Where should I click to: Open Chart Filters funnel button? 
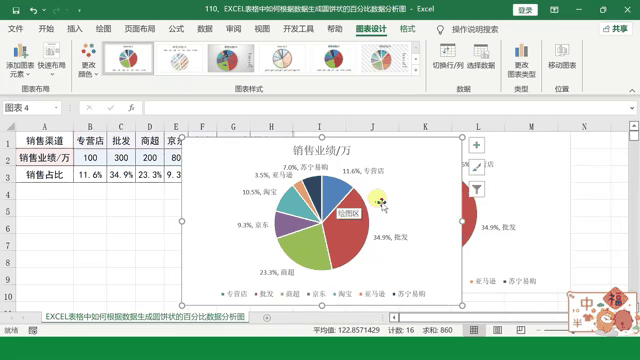pyautogui.click(x=476, y=189)
